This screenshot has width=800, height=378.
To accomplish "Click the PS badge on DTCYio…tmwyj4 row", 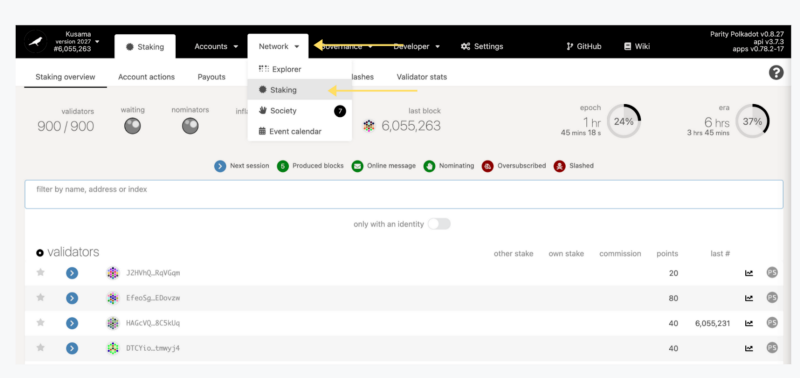I will (x=772, y=348).
